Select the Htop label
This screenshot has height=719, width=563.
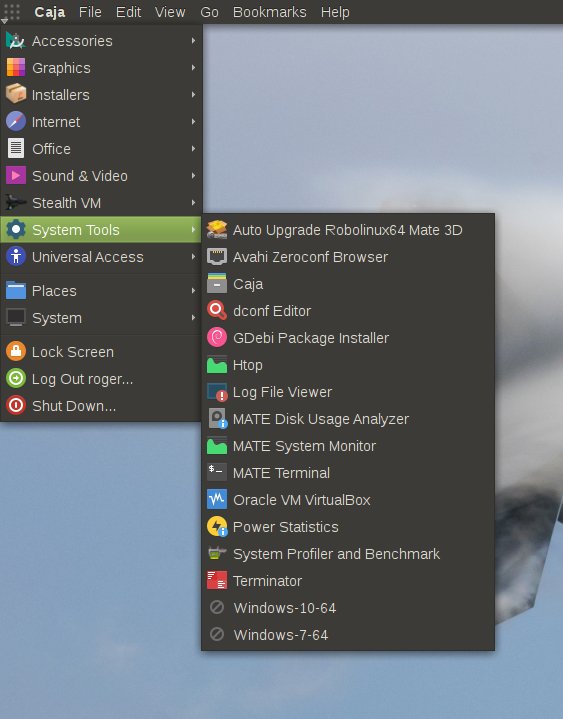coord(248,365)
